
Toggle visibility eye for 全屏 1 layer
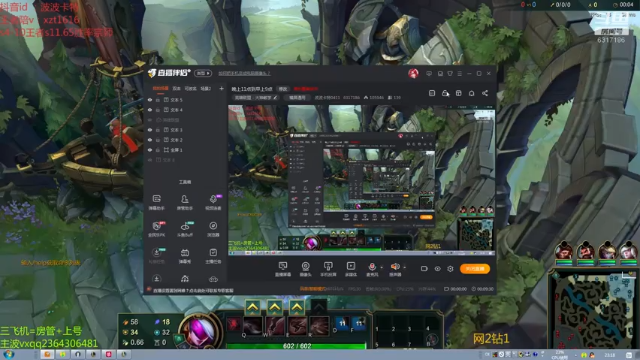tap(150, 150)
